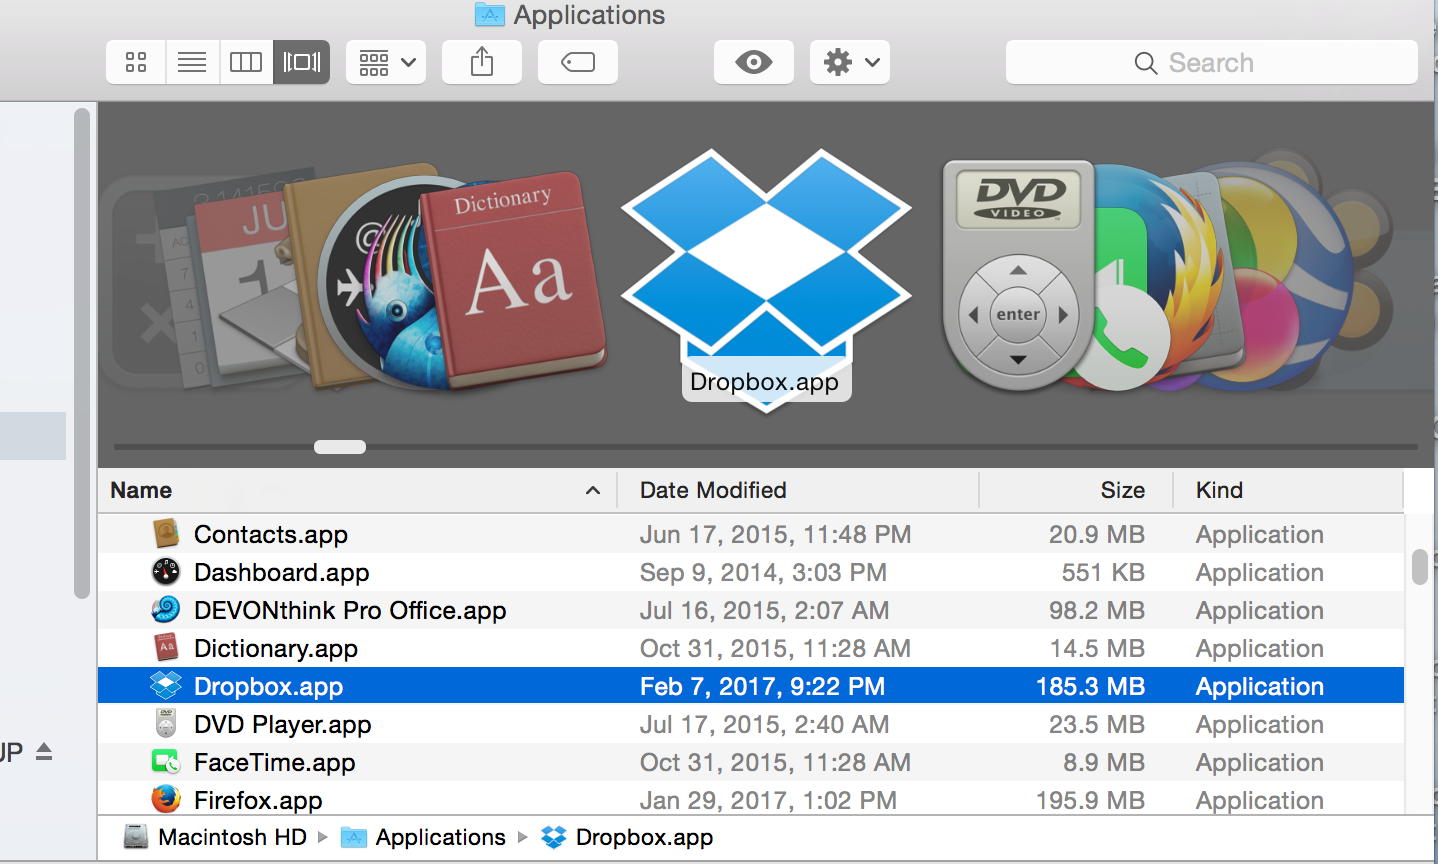Select the Dropbox.app file name

tap(269, 686)
